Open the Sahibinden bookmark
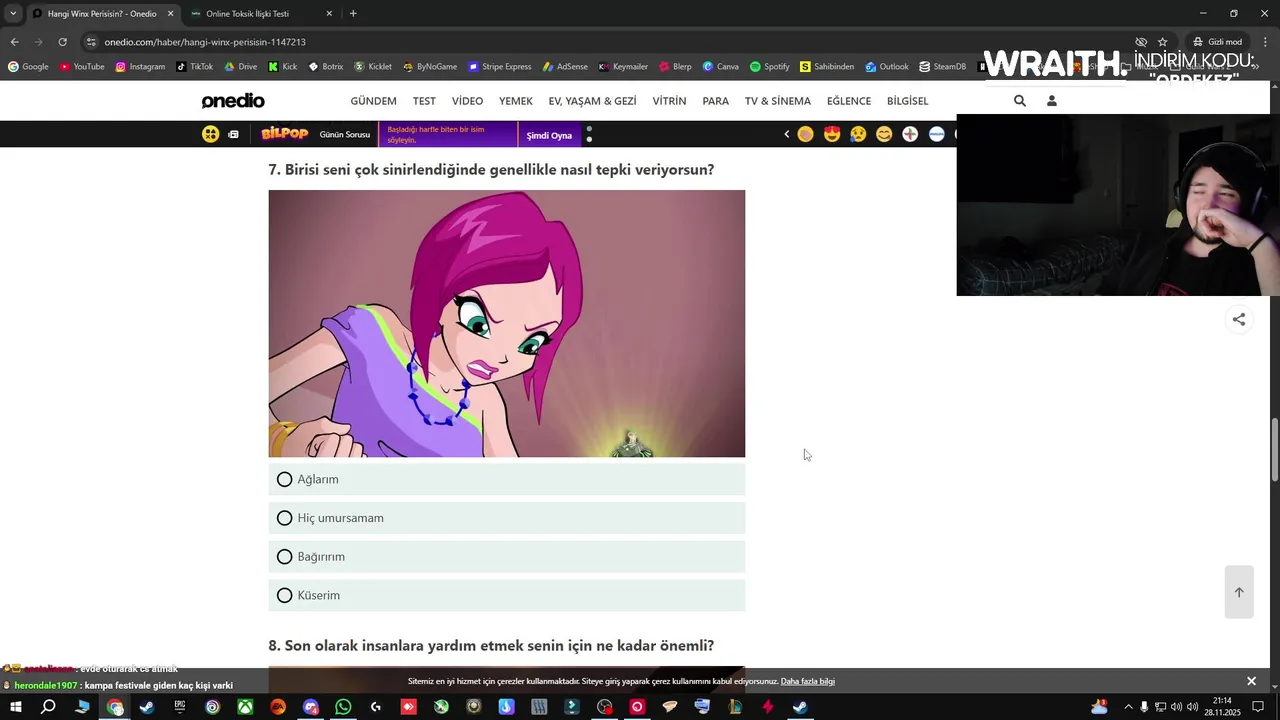This screenshot has width=1280, height=720. click(827, 67)
